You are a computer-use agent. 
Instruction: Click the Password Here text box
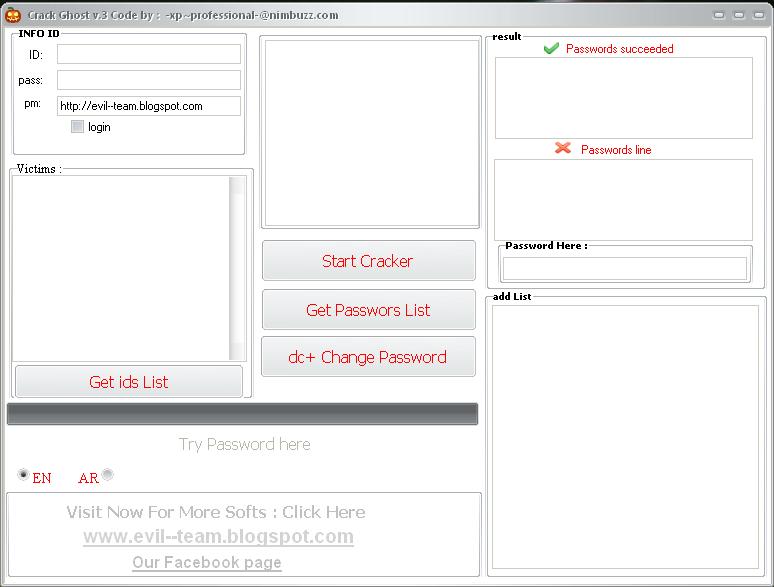point(624,268)
